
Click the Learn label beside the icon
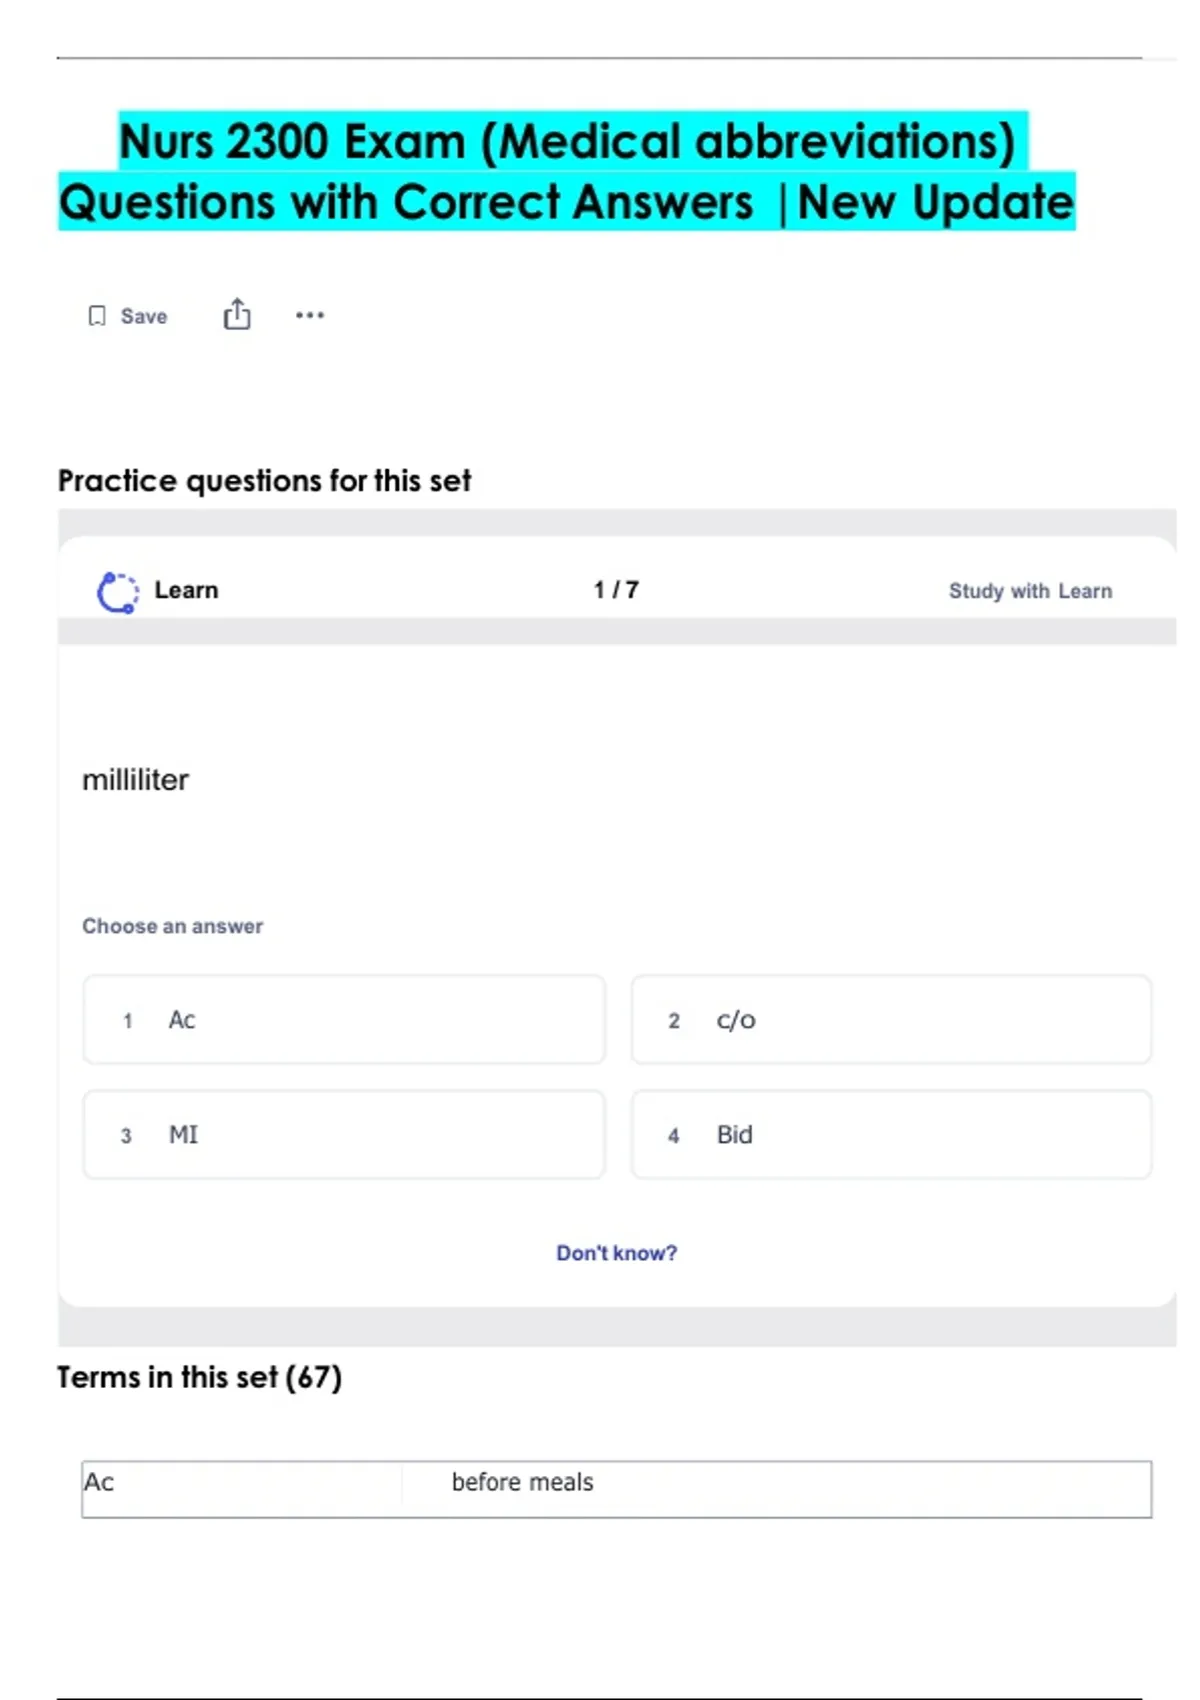point(186,590)
